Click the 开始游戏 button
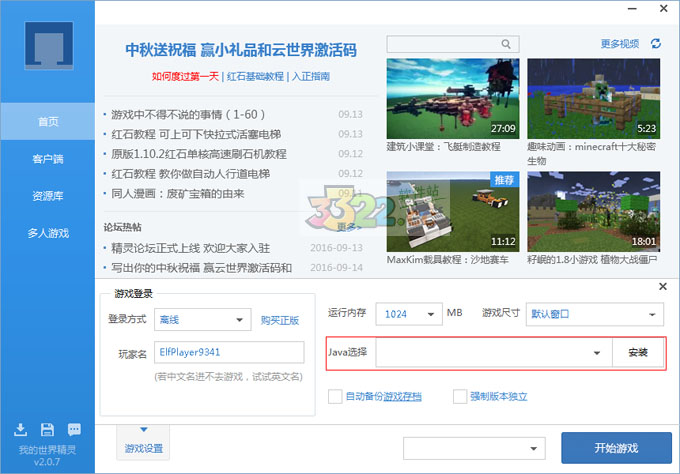This screenshot has width=680, height=474. pyautogui.click(x=616, y=448)
